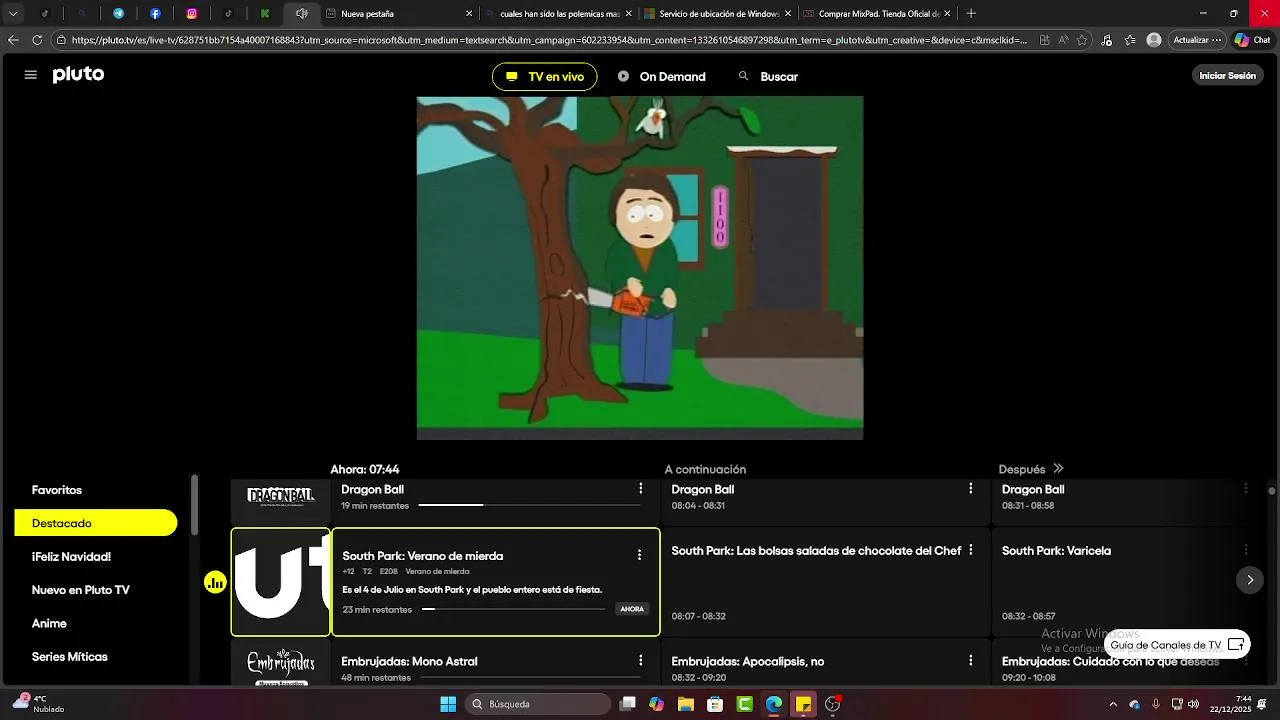Advance the guide with the right arrow

point(1249,580)
